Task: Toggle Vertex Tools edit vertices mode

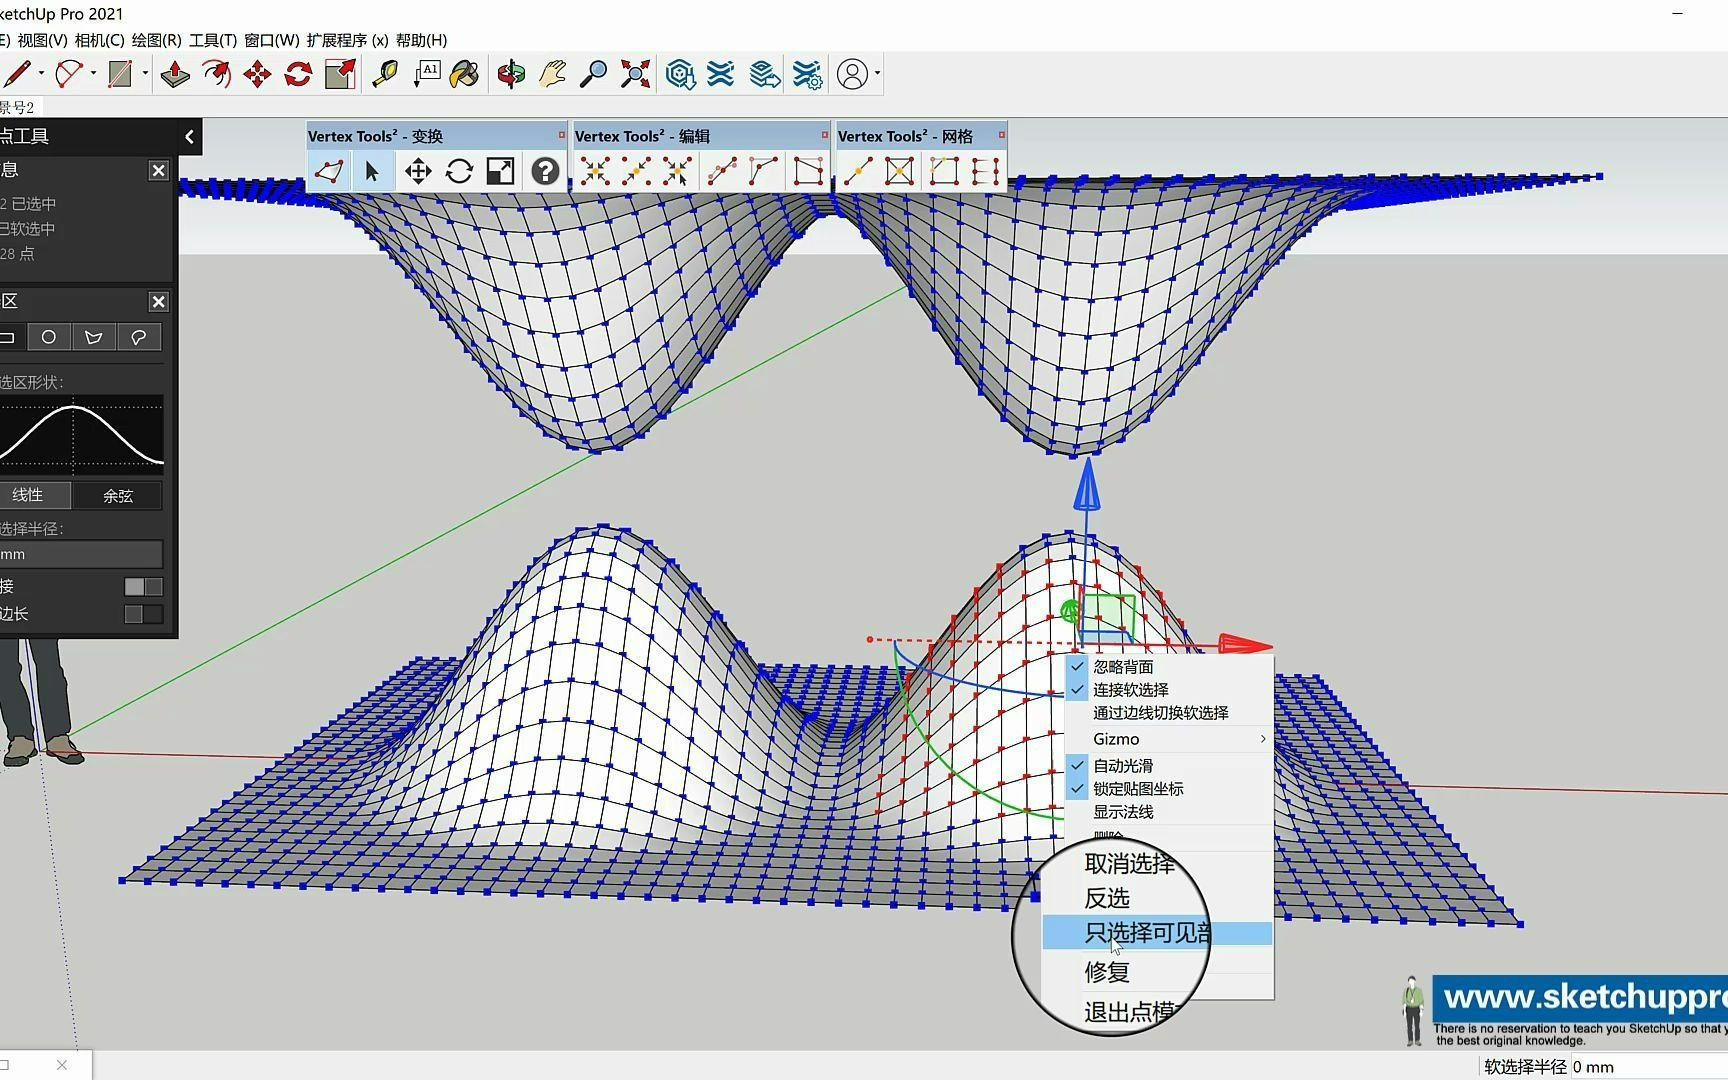Action: pyautogui.click(x=329, y=171)
